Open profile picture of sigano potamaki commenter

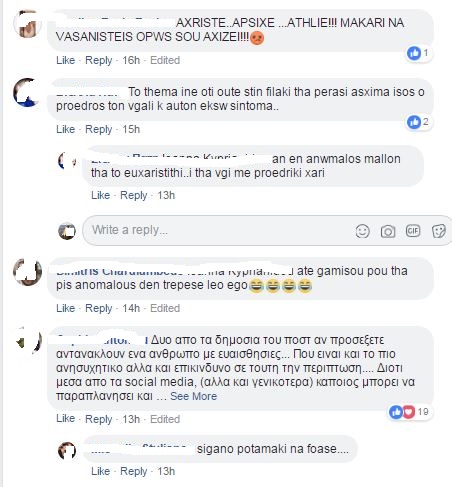(x=67, y=451)
